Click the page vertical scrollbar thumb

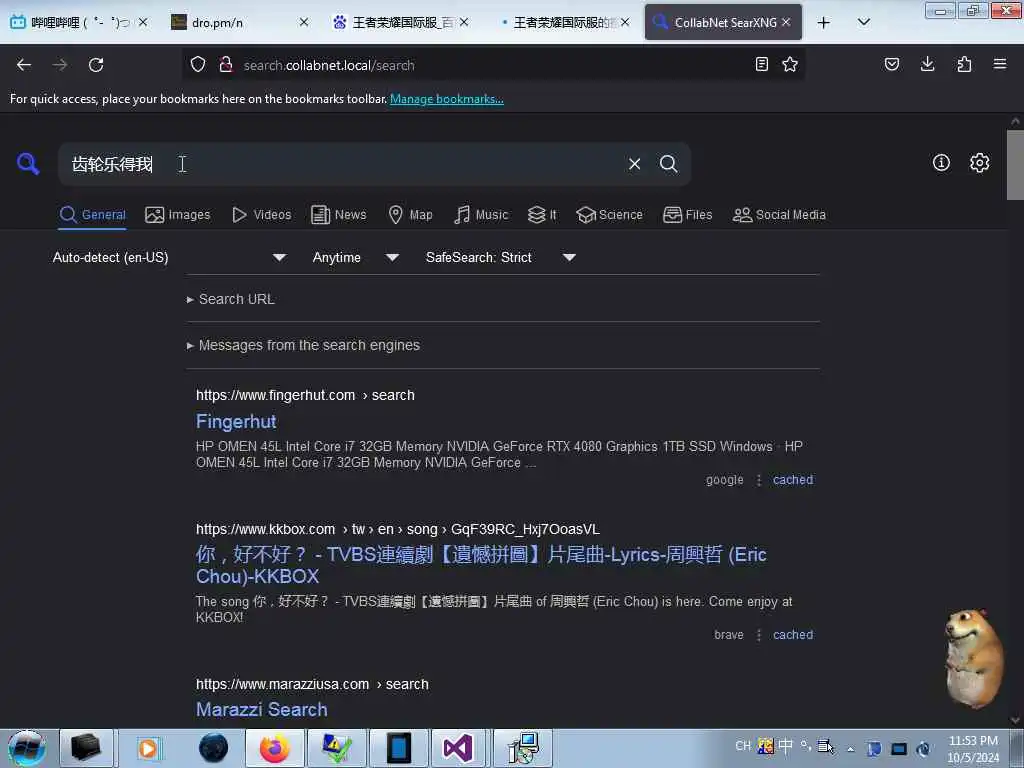point(1015,165)
